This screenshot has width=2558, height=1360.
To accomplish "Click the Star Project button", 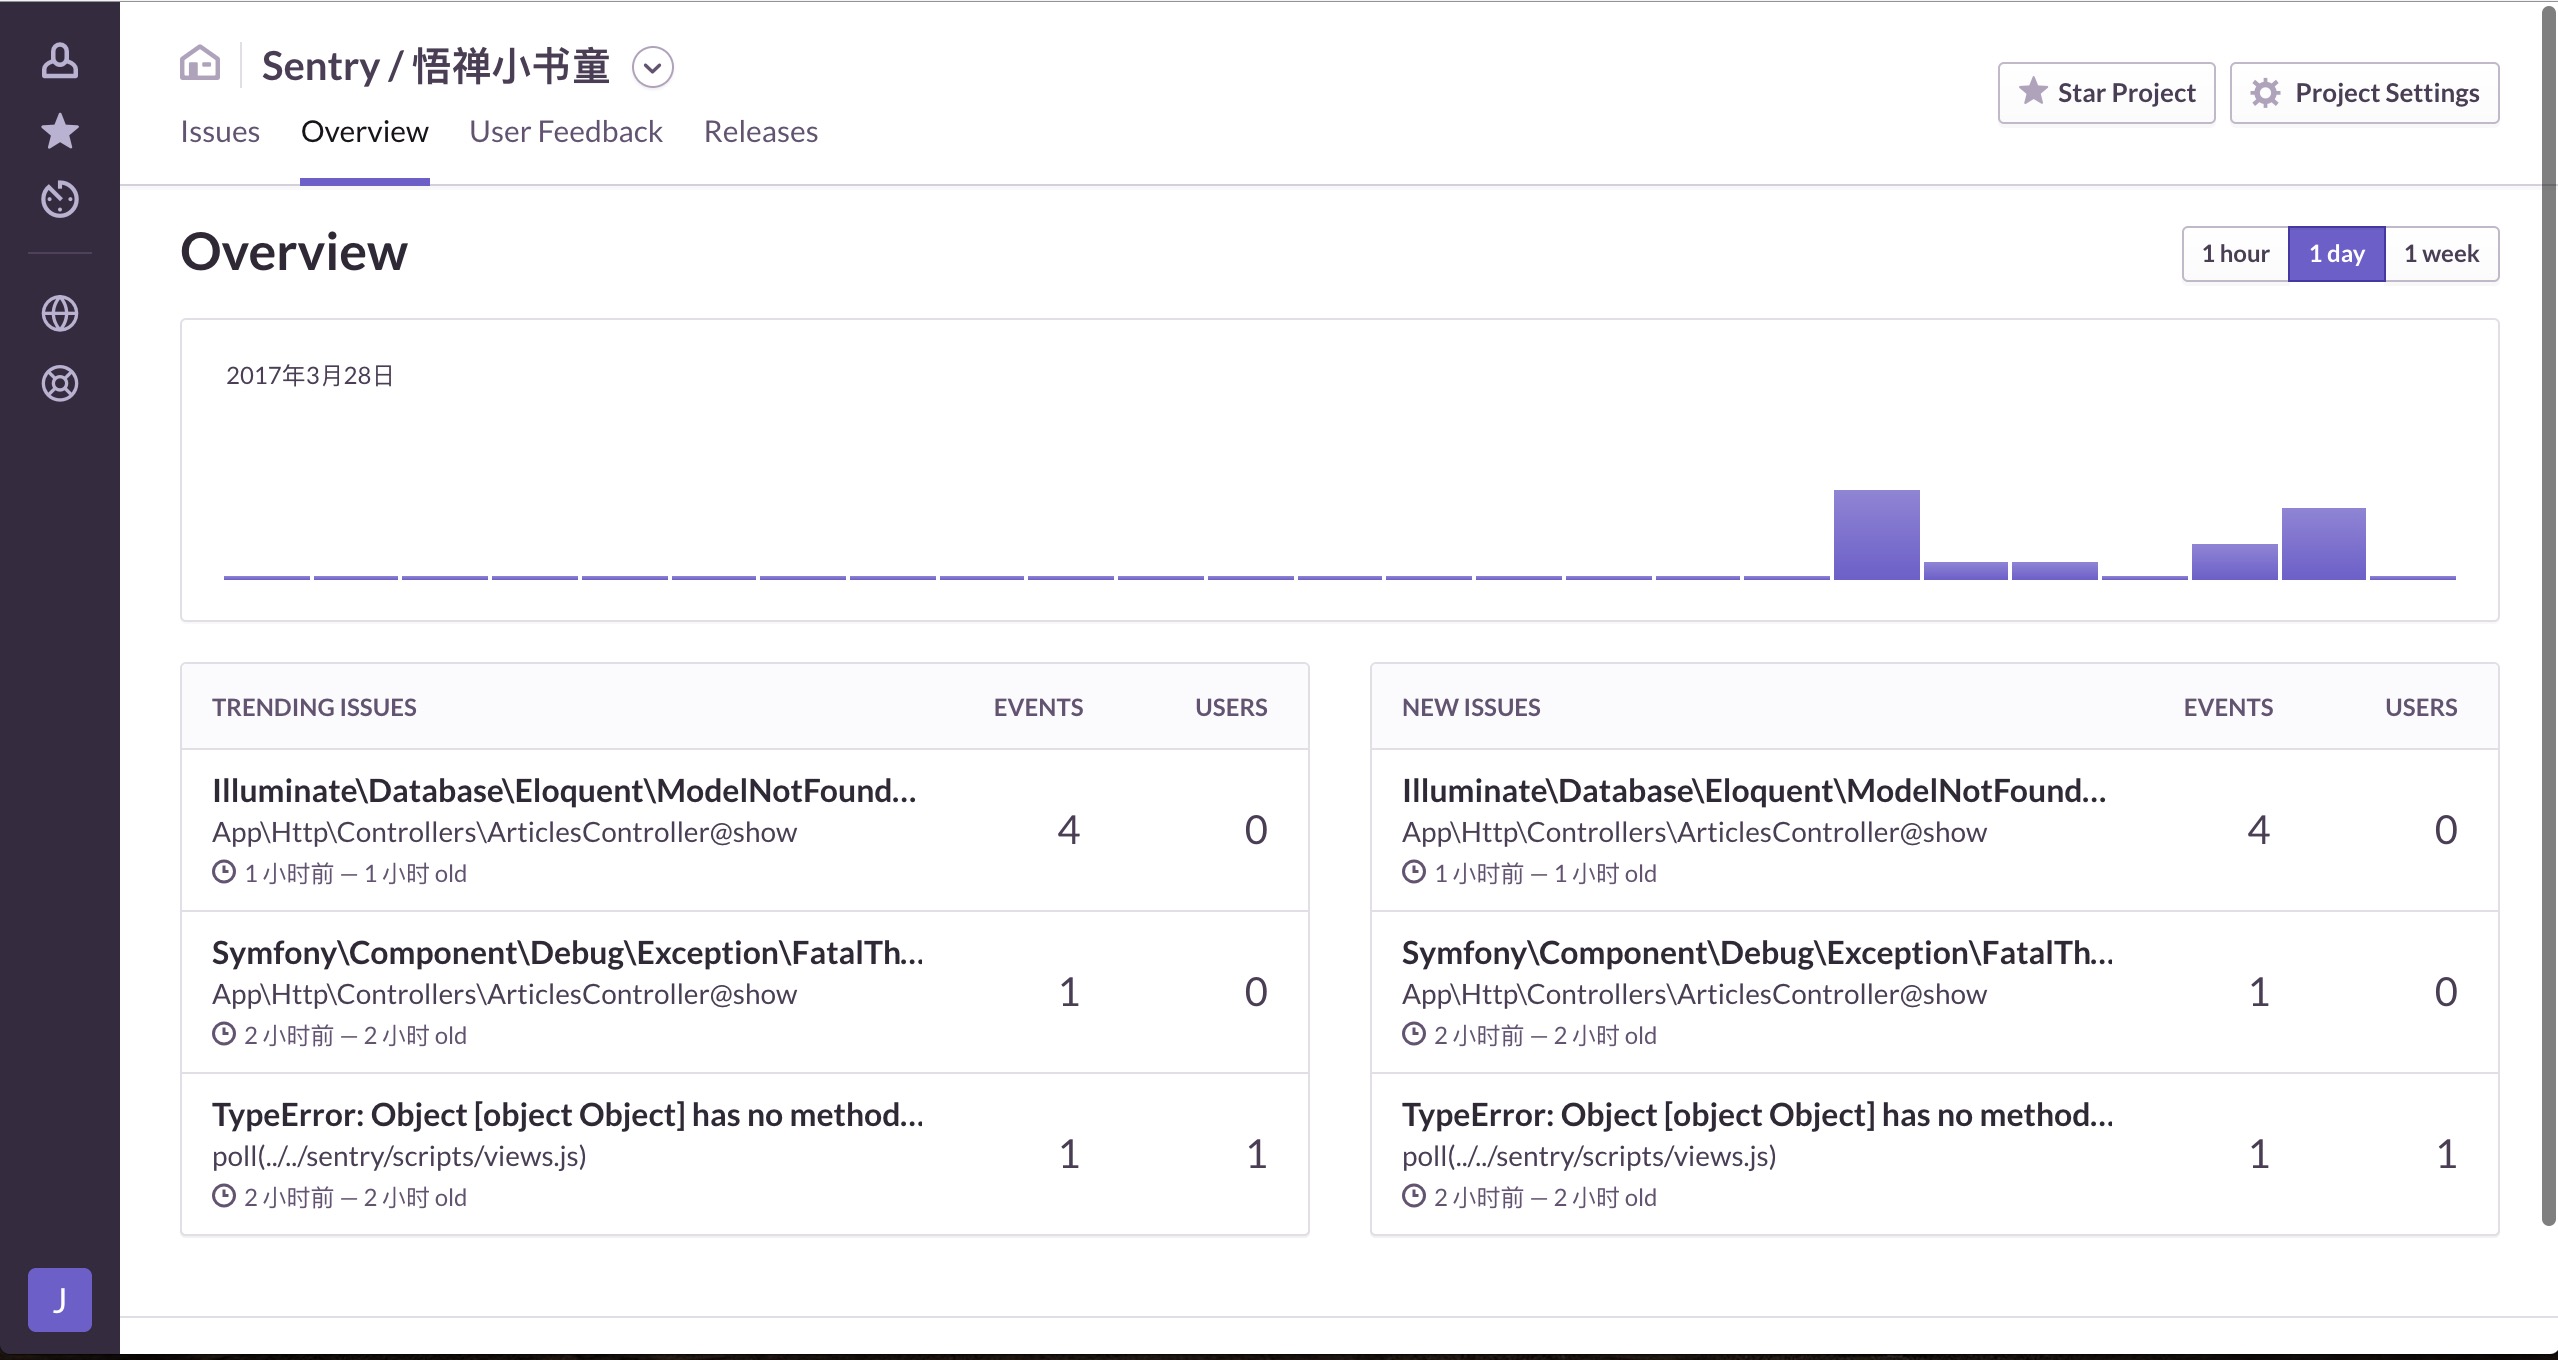I will (x=2106, y=93).
